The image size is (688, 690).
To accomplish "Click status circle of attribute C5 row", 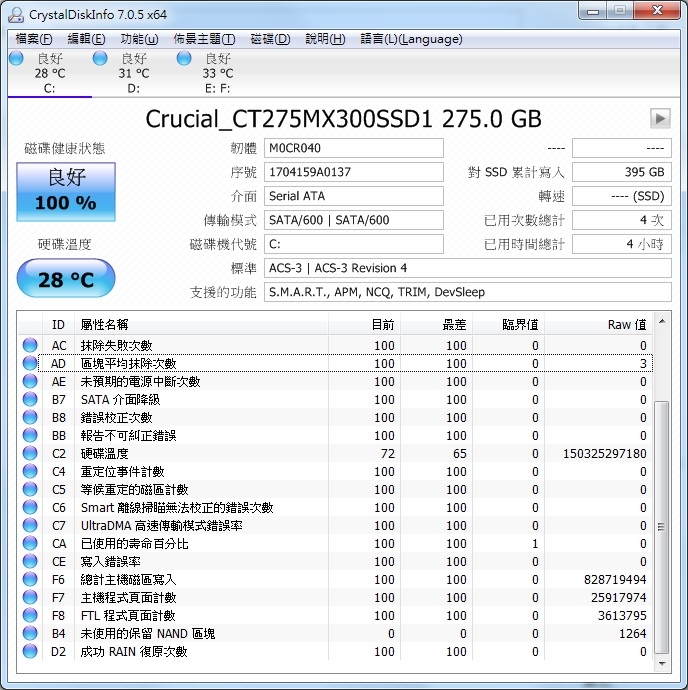I will pyautogui.click(x=30, y=489).
